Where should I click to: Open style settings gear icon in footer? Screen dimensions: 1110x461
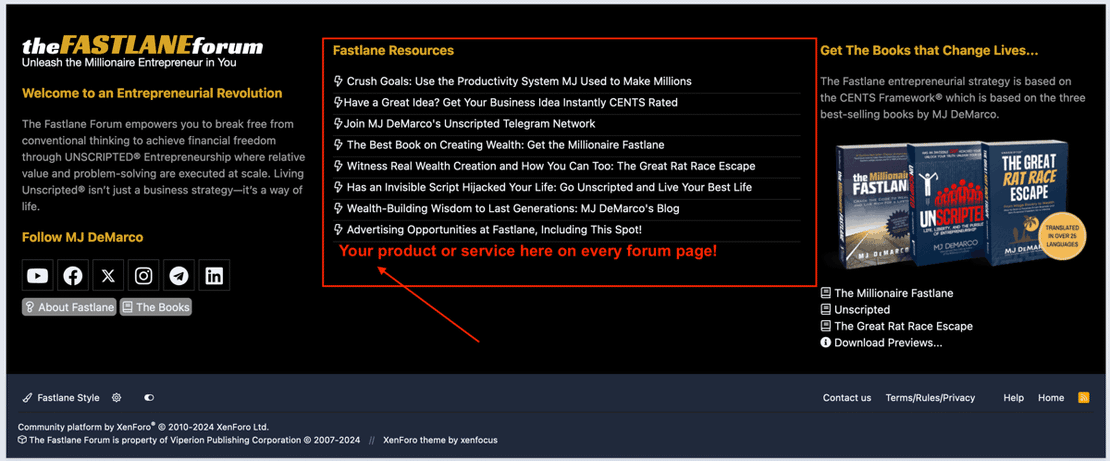point(117,398)
